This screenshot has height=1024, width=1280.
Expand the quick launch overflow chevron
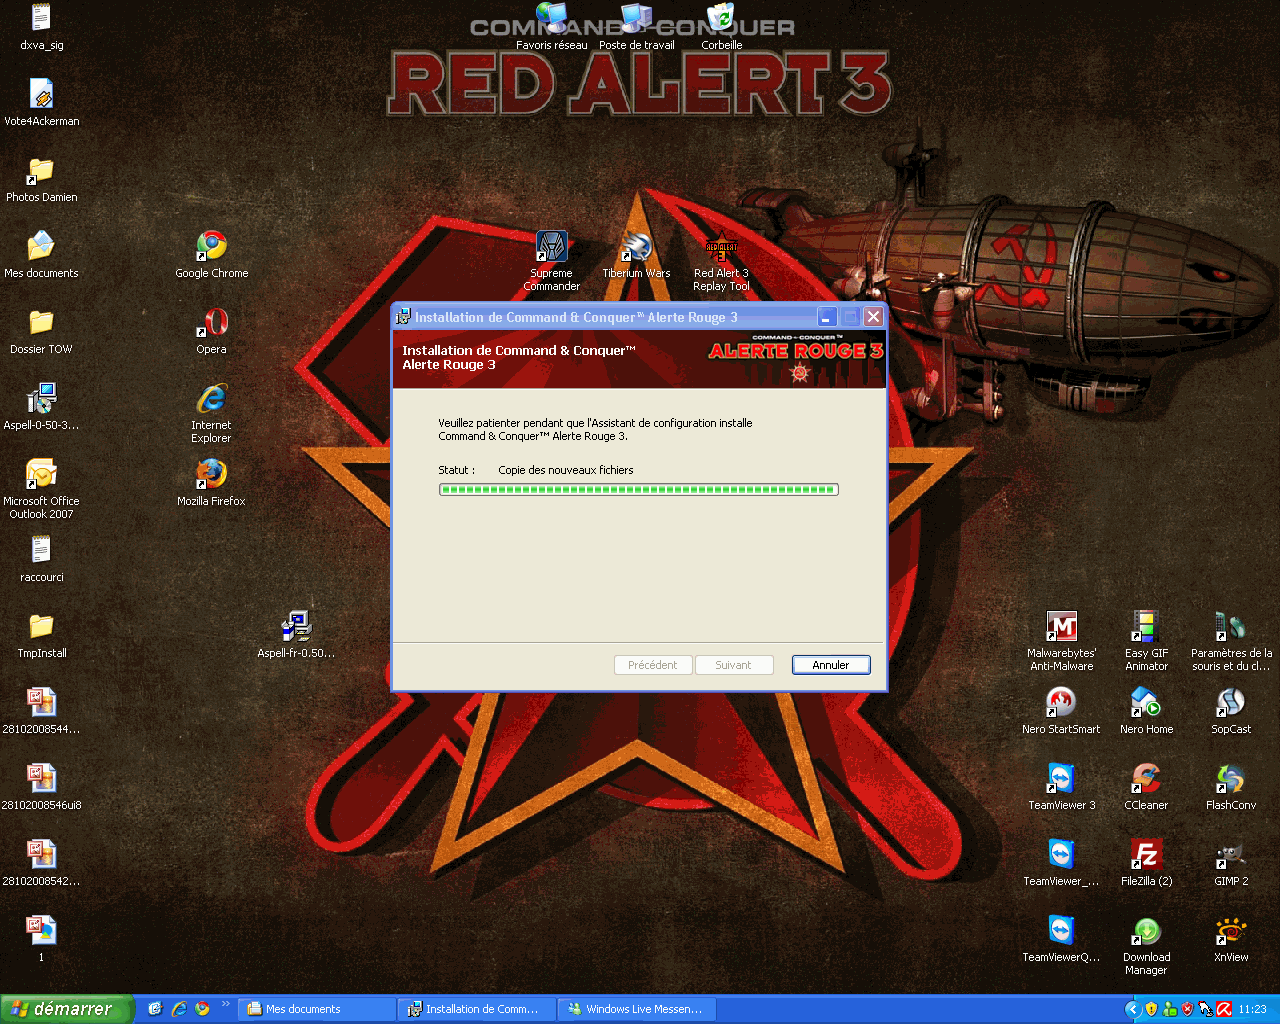[225, 1005]
